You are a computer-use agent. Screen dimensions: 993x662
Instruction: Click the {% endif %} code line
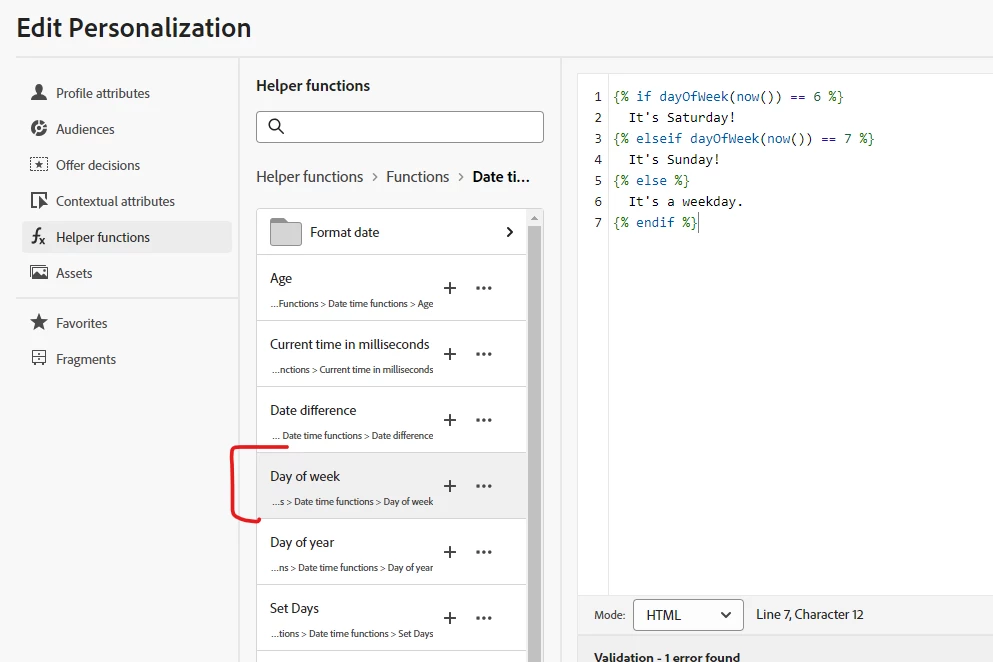coord(655,222)
